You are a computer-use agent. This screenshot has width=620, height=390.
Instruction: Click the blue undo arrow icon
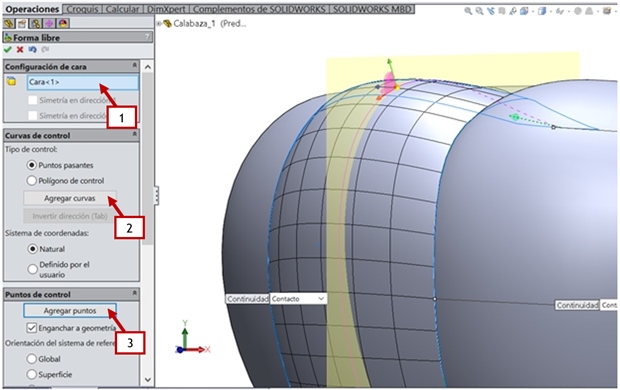pos(32,49)
